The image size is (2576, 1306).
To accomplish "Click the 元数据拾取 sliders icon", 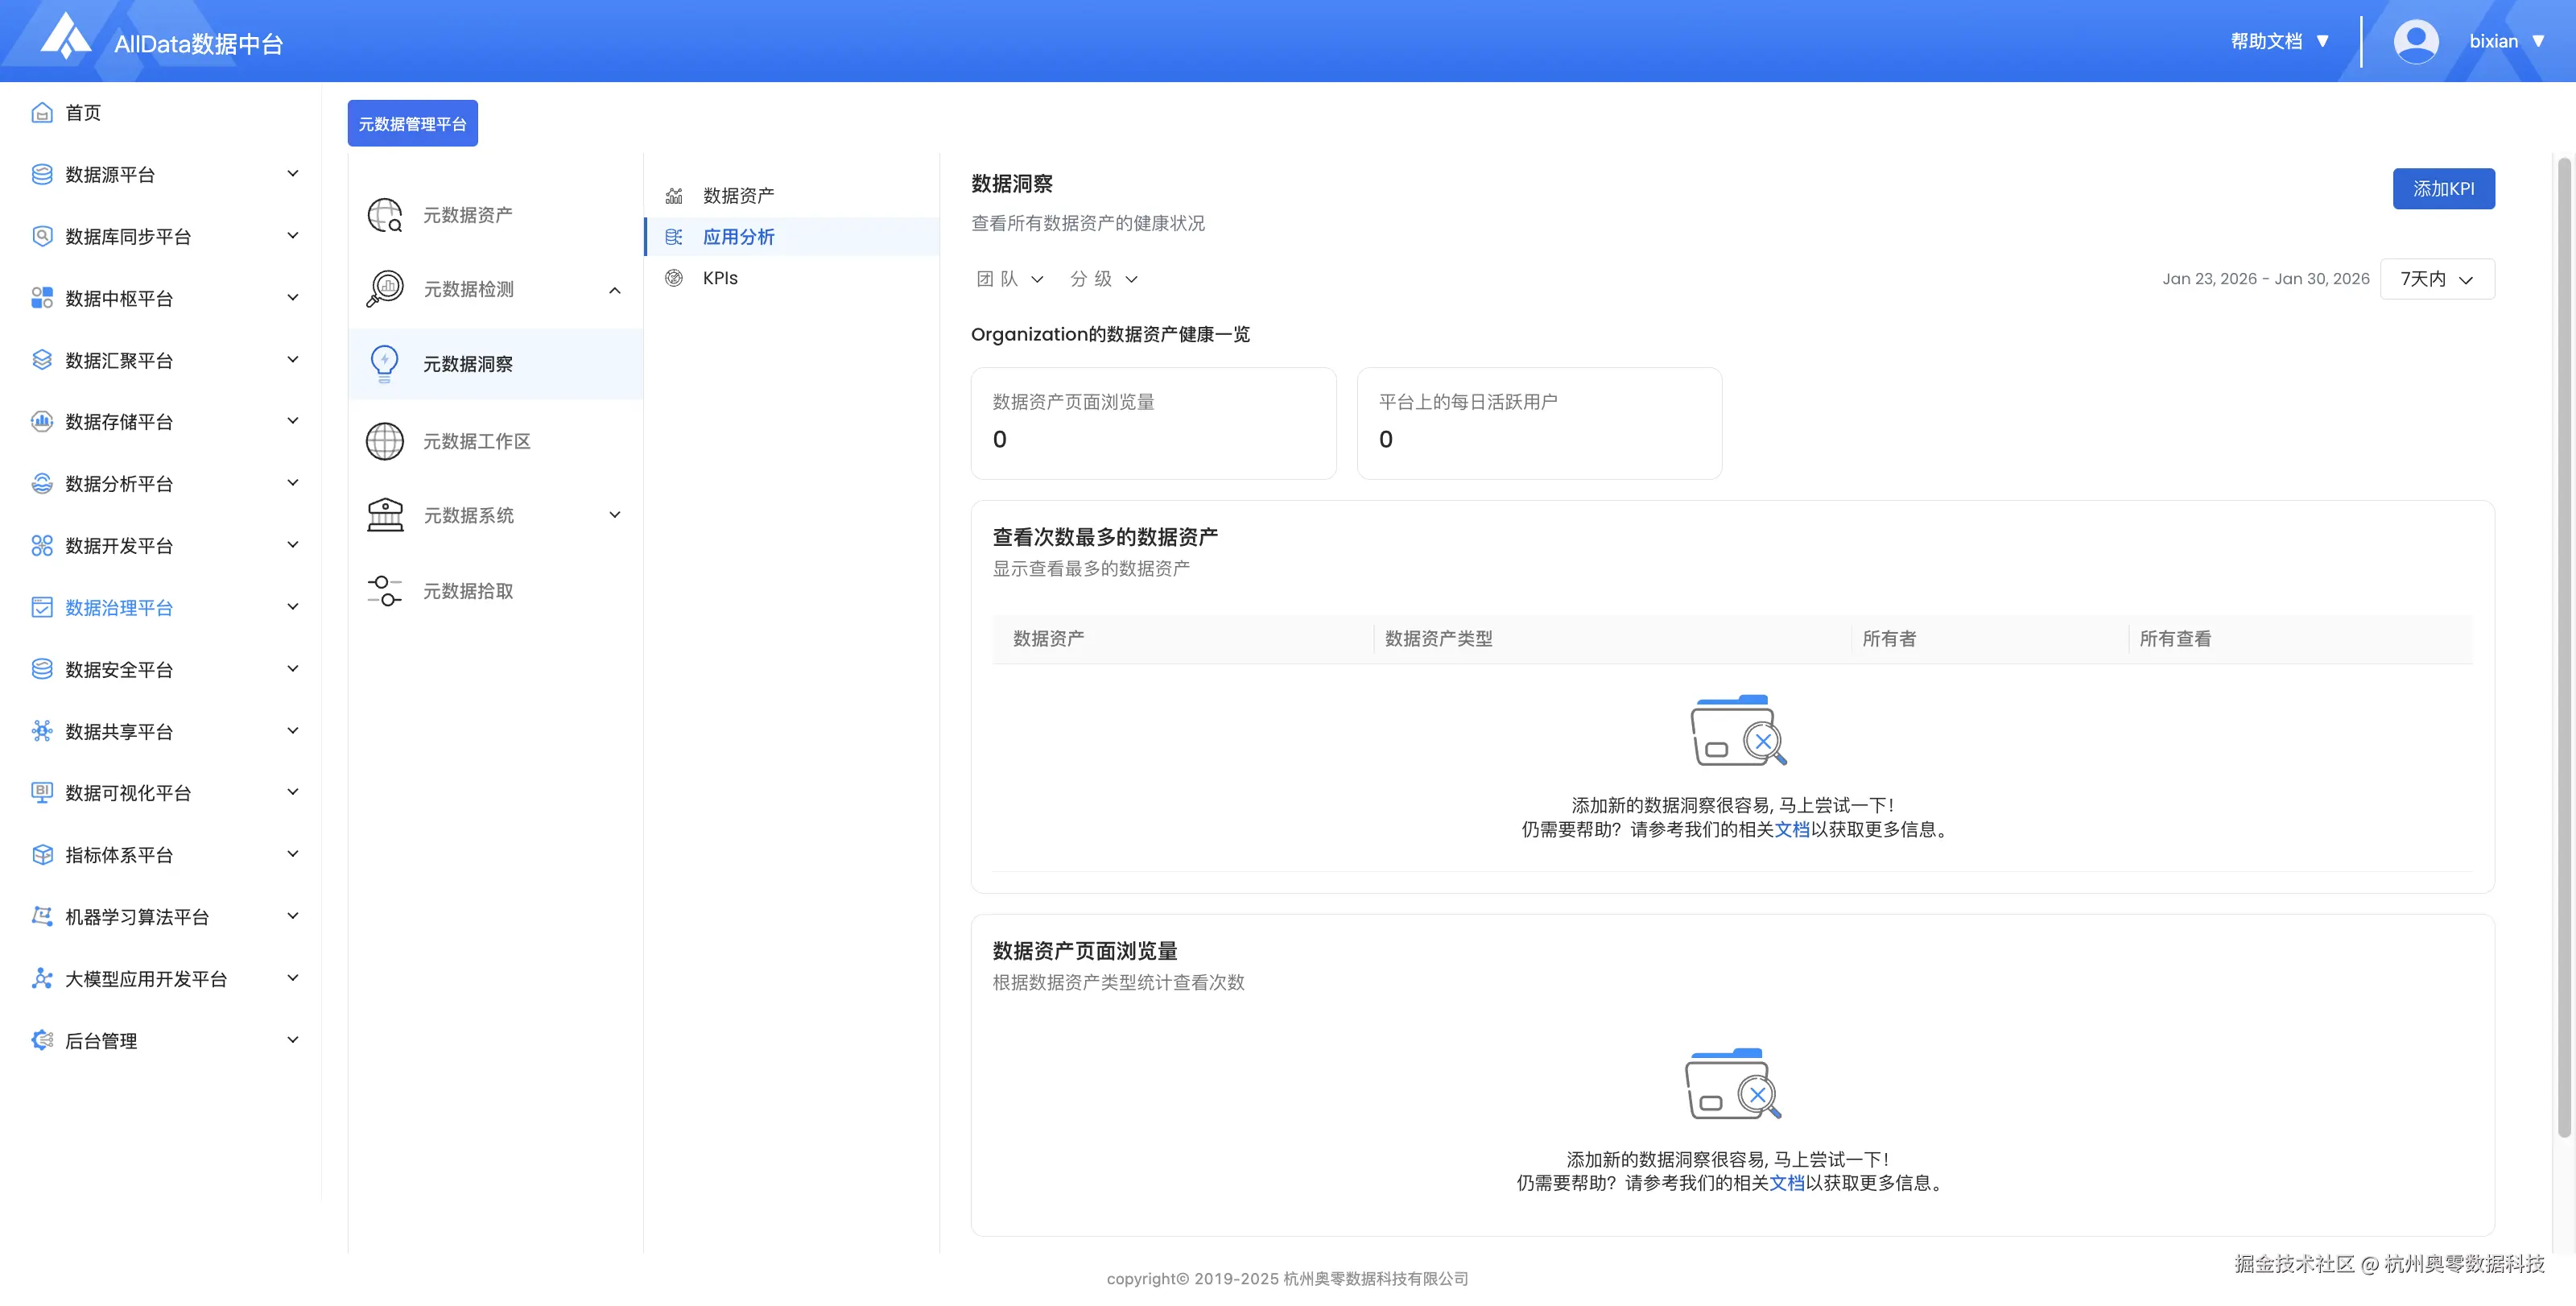I will click(x=384, y=590).
